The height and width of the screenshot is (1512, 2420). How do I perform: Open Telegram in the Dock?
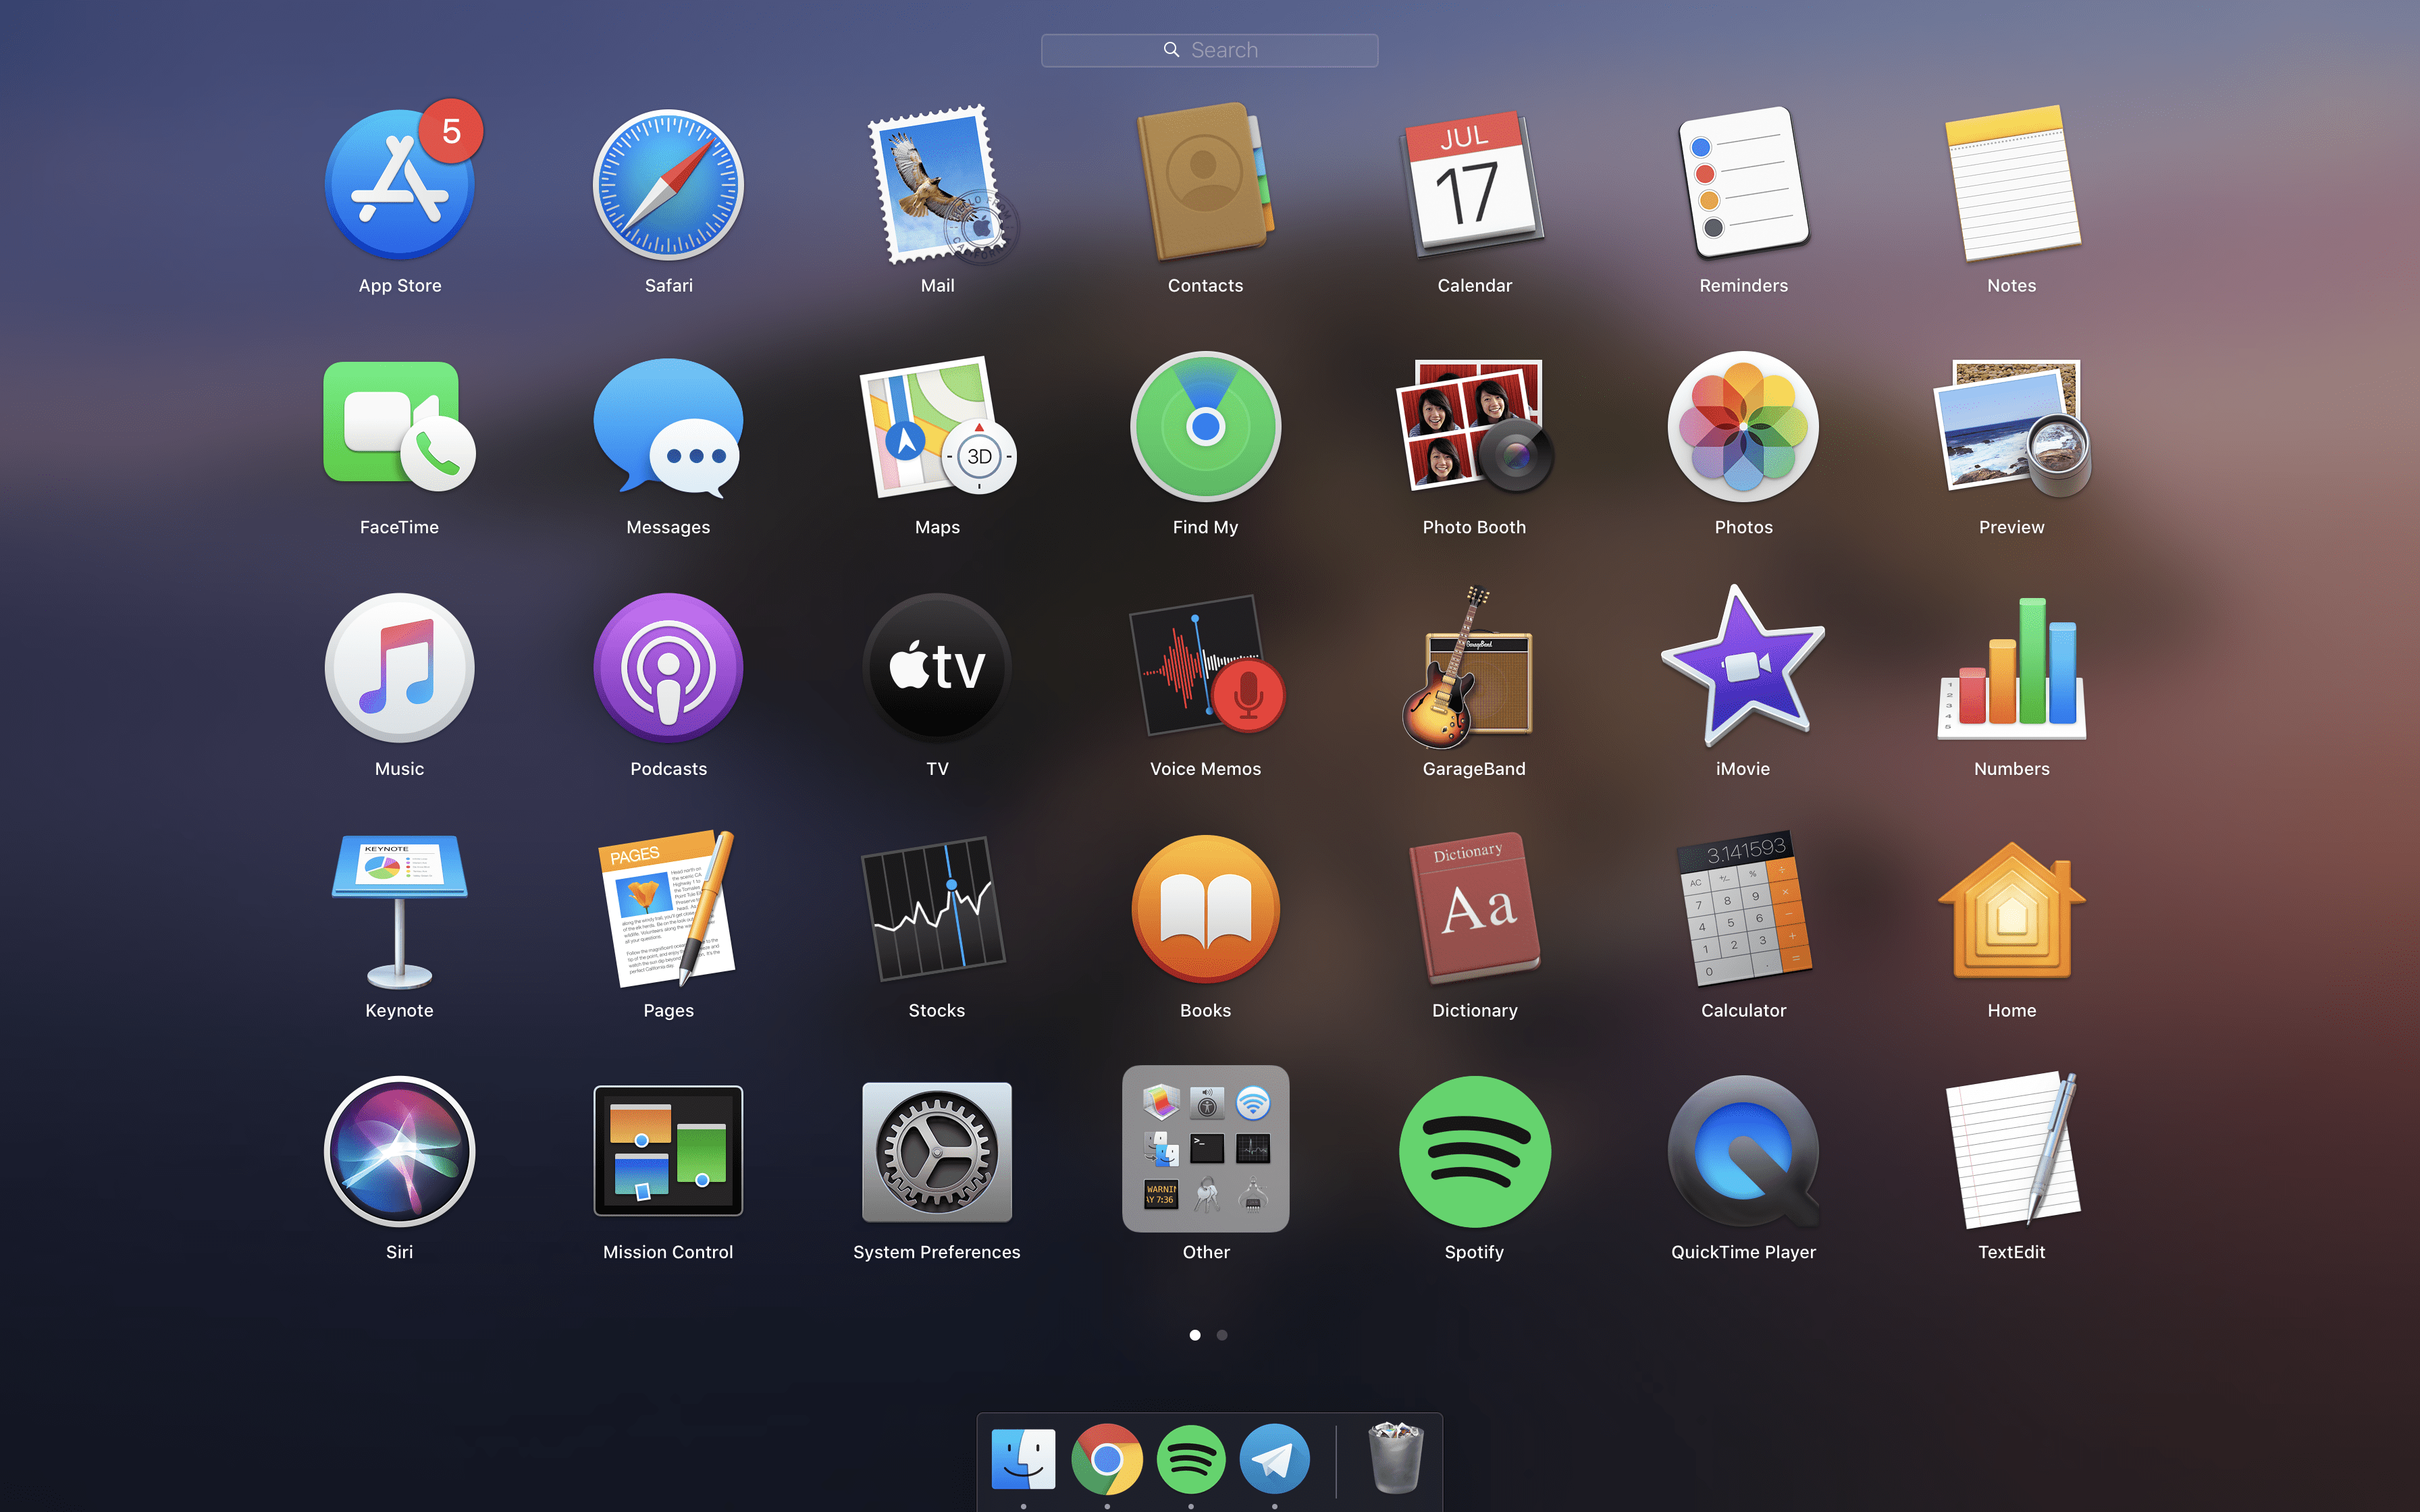pos(1275,1459)
